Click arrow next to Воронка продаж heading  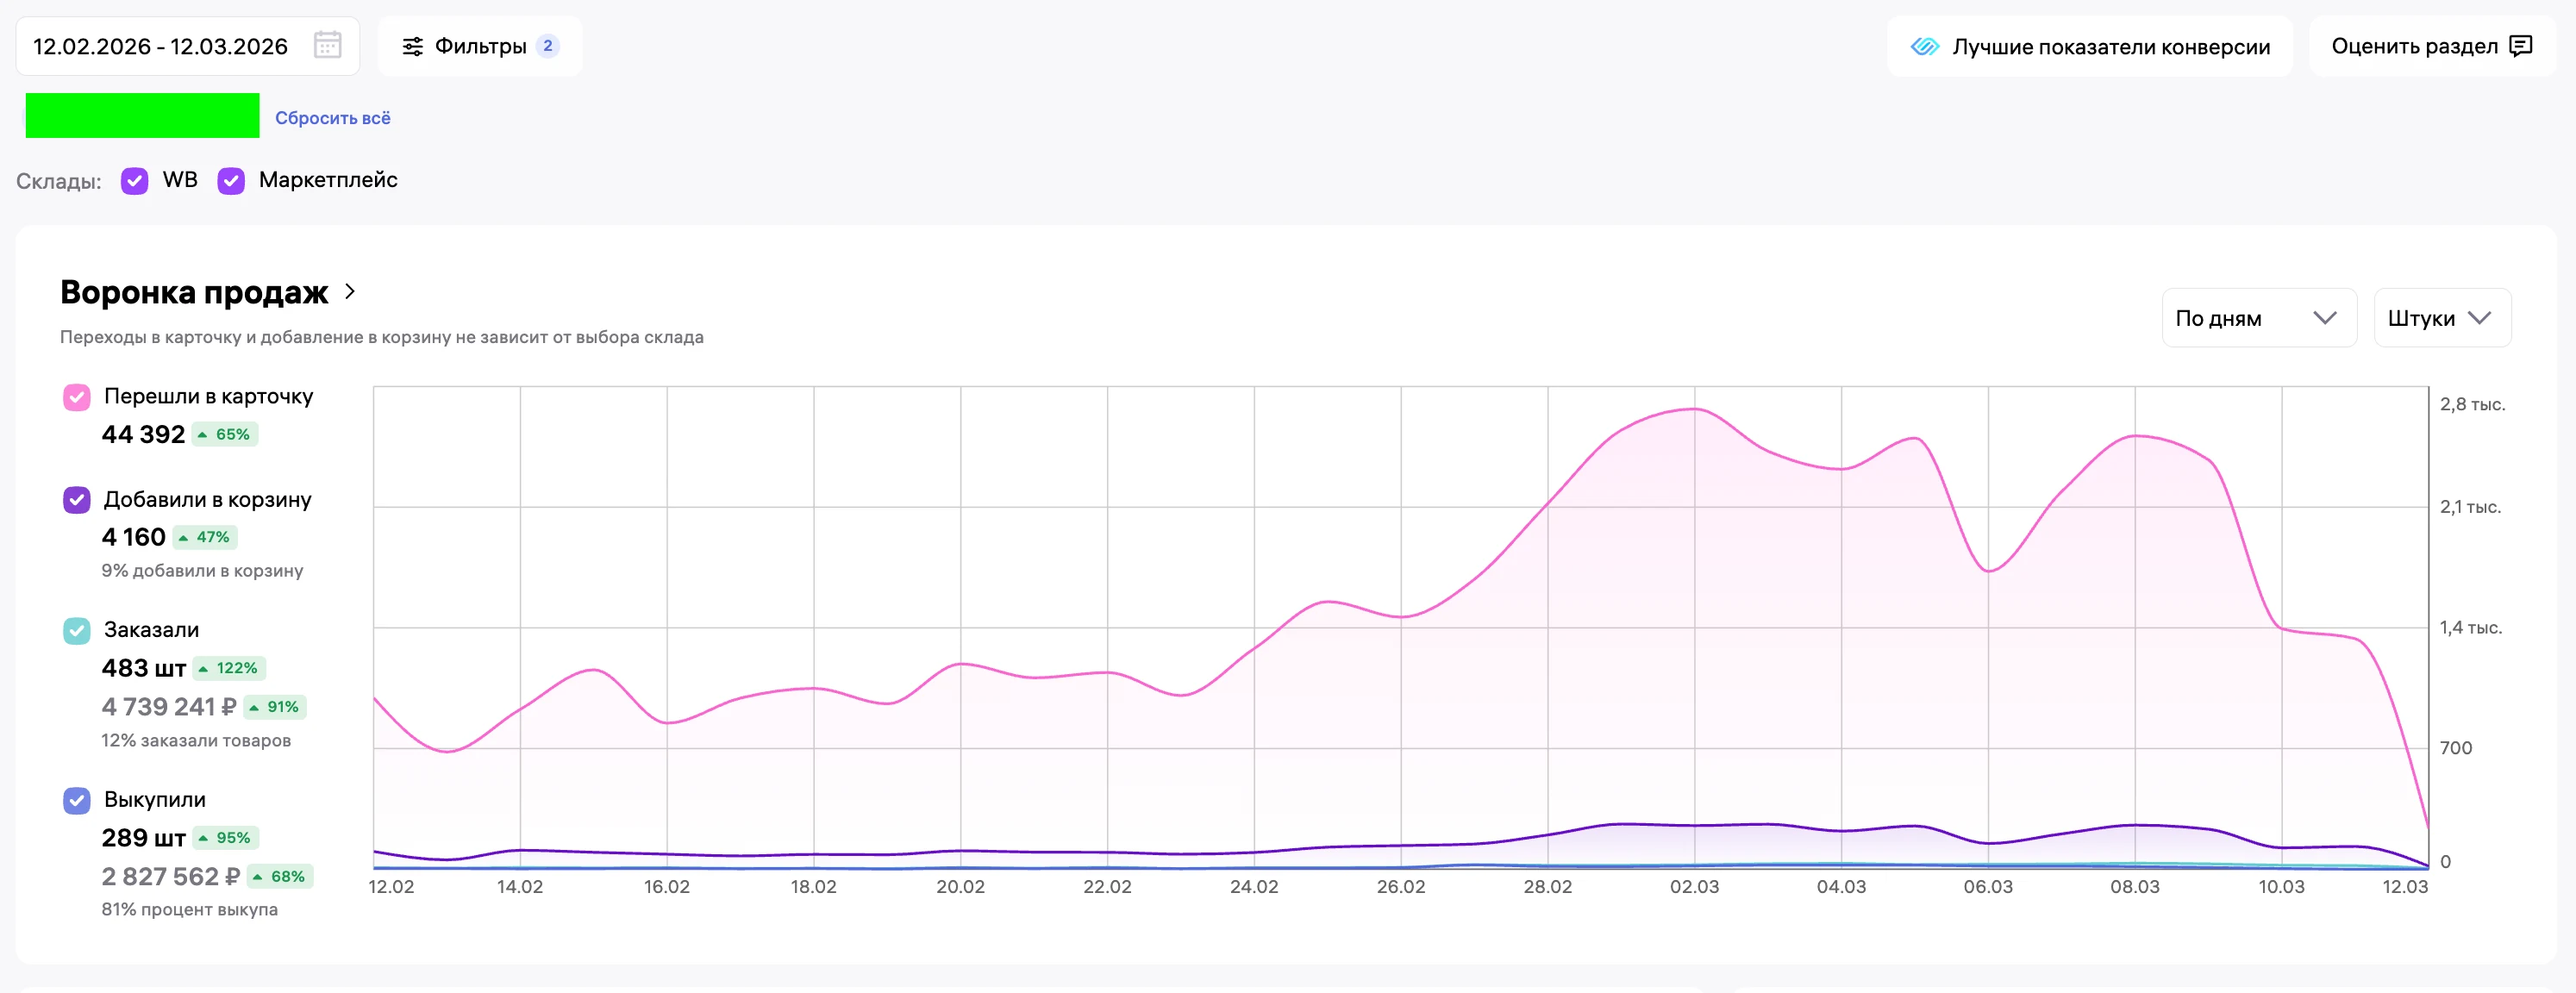(x=350, y=291)
